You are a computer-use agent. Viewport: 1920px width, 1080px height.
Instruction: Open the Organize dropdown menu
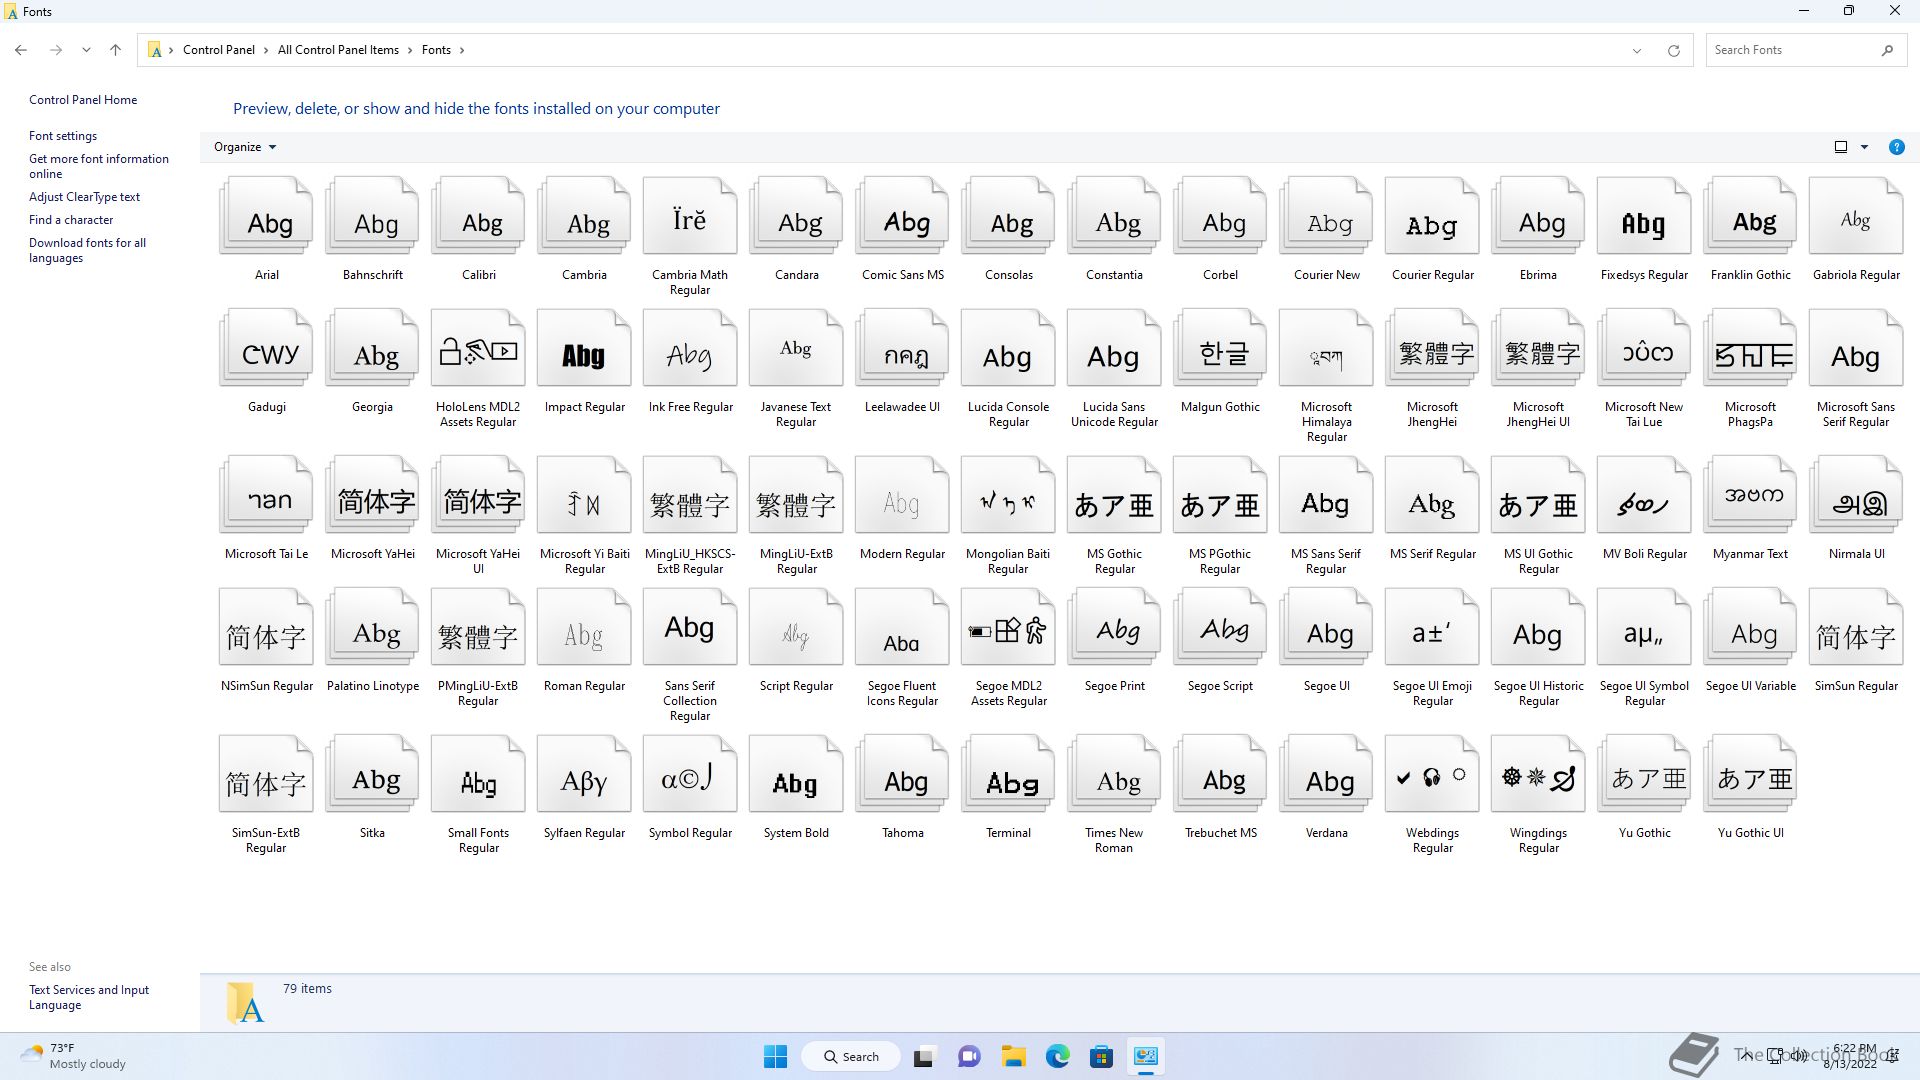[x=244, y=147]
